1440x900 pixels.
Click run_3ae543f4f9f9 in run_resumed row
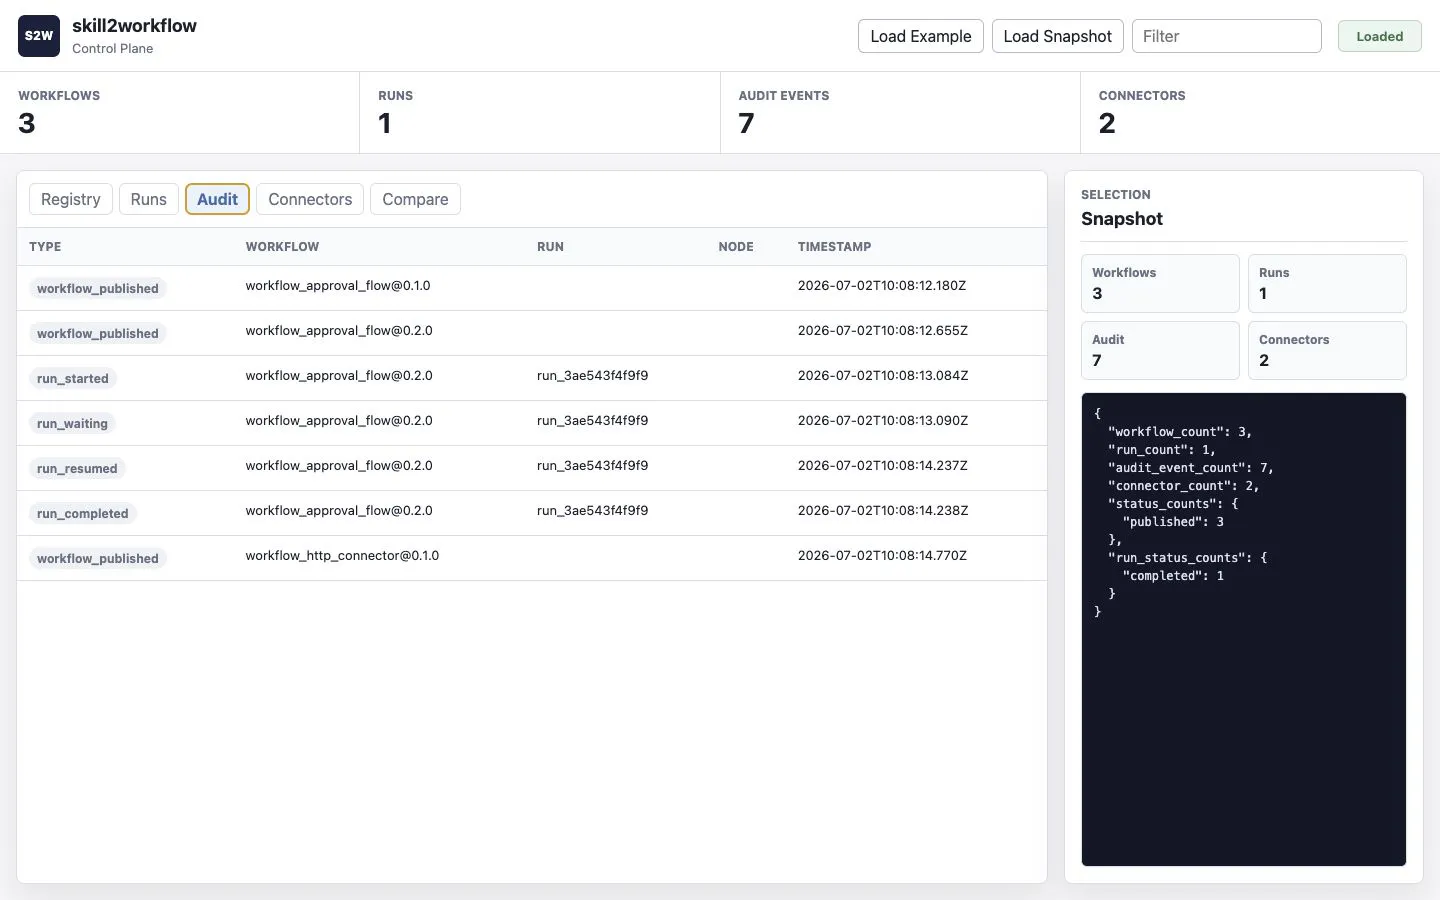point(592,466)
